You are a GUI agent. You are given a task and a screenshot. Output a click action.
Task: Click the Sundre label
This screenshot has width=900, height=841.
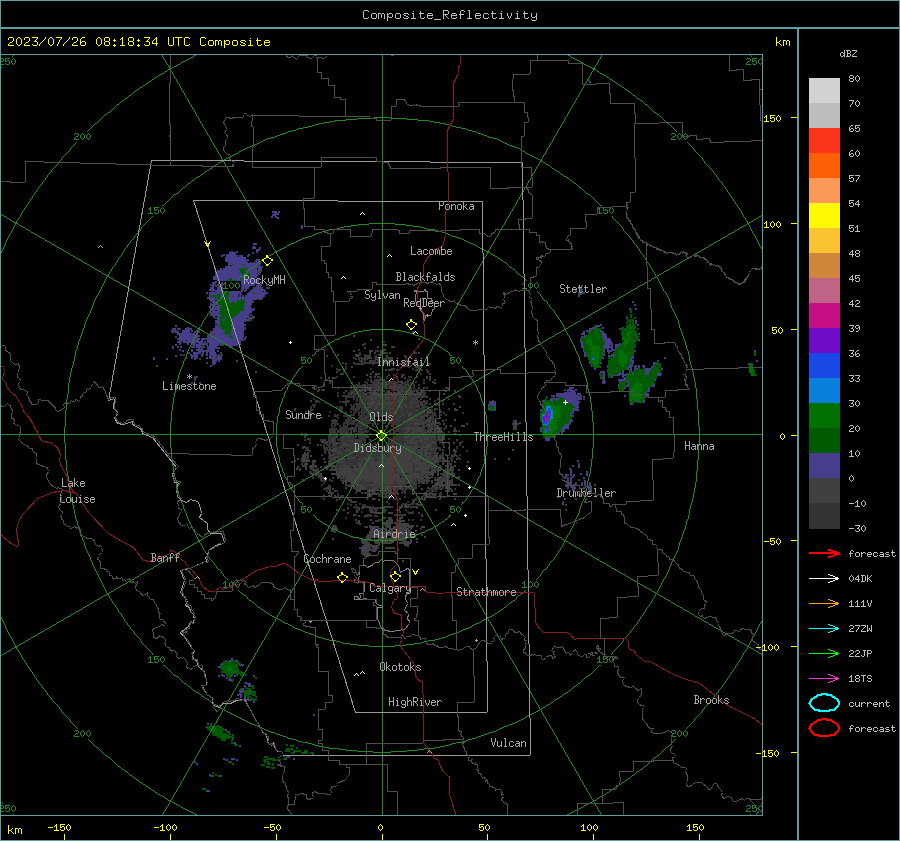(x=304, y=414)
